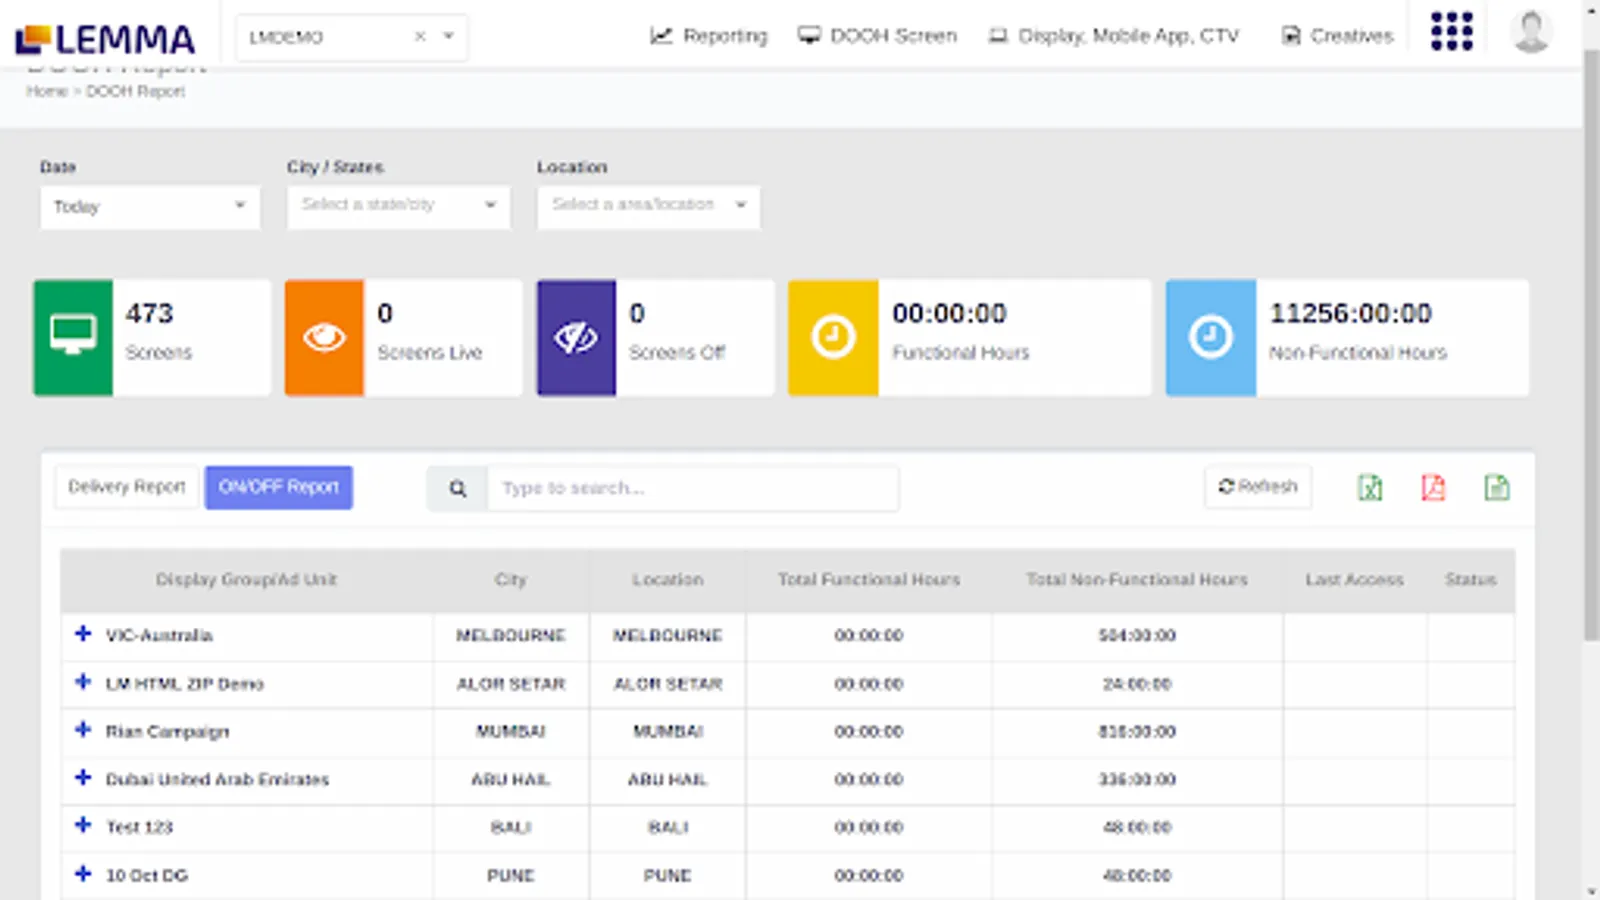Go to Home breadcrumb link
The image size is (1600, 900).
click(46, 92)
